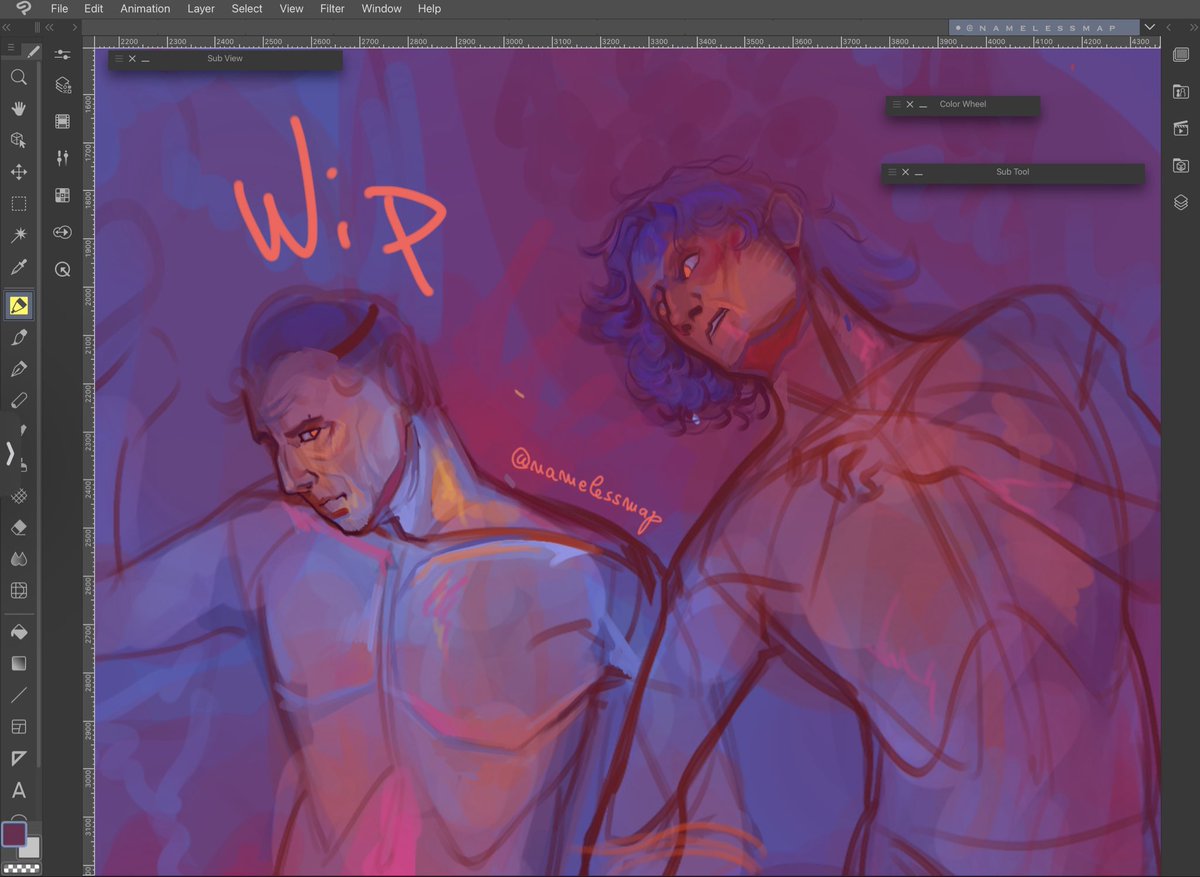Select the Blend droplets tool
This screenshot has height=877, width=1200.
click(18, 559)
